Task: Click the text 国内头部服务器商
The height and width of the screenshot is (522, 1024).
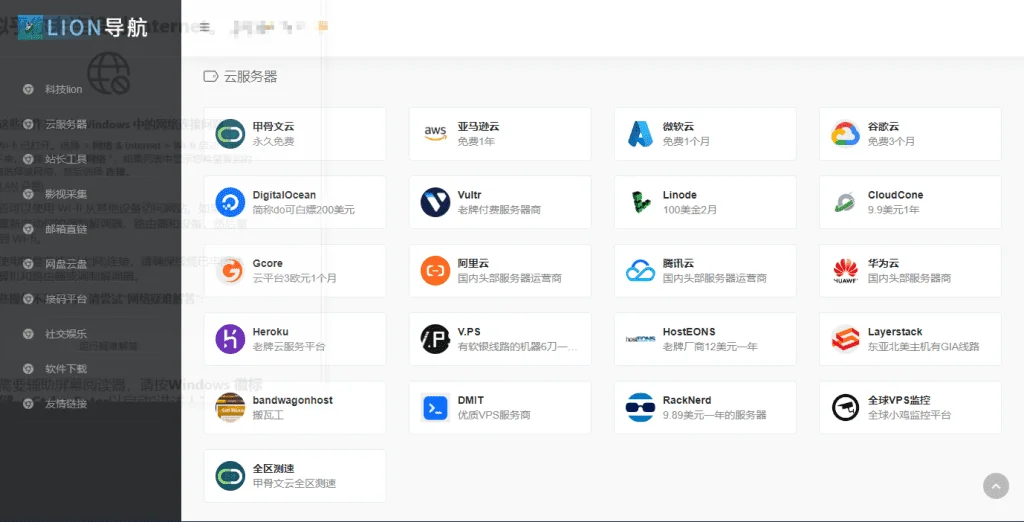Action: (x=909, y=278)
